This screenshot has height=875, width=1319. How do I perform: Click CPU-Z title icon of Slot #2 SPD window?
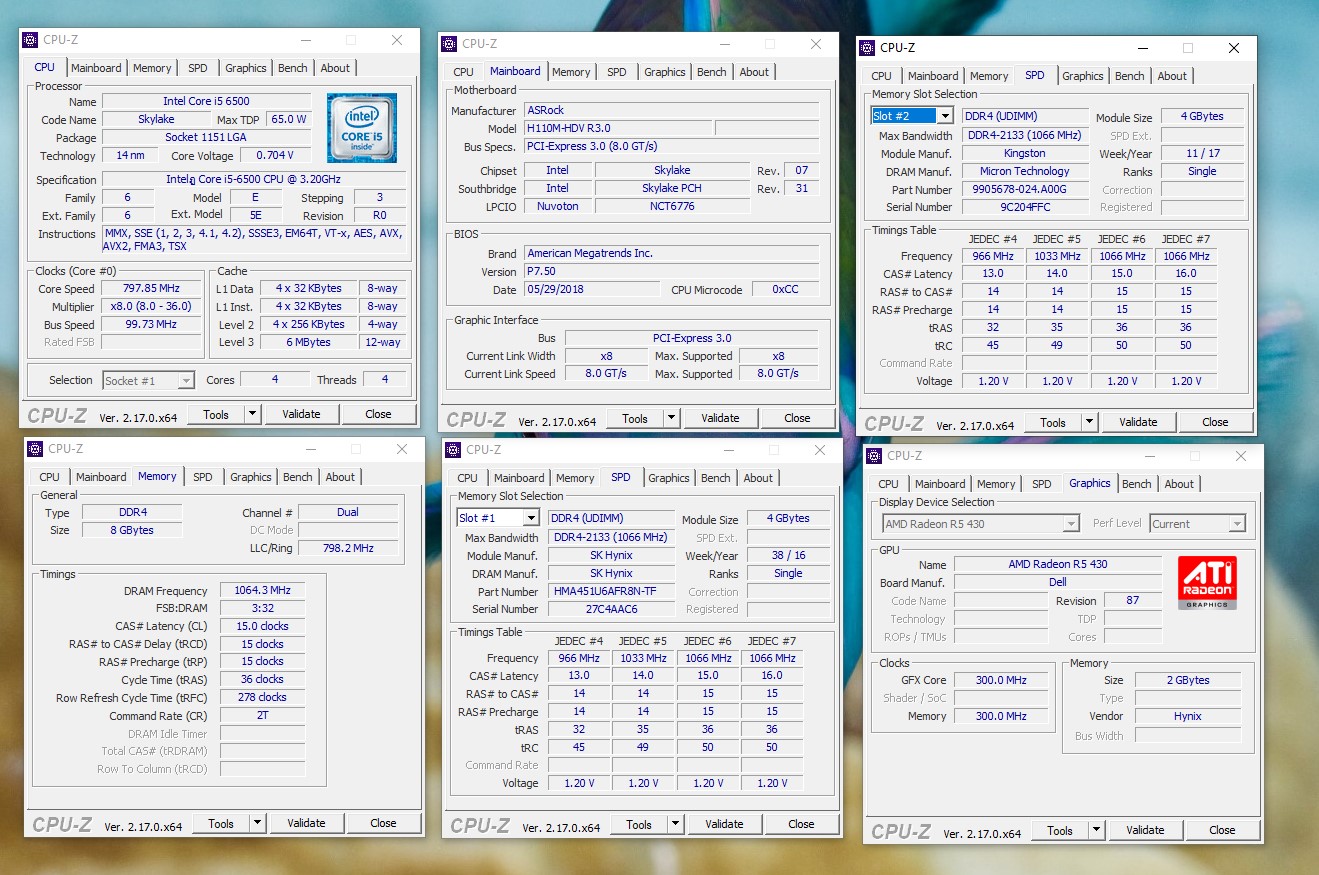(x=868, y=48)
